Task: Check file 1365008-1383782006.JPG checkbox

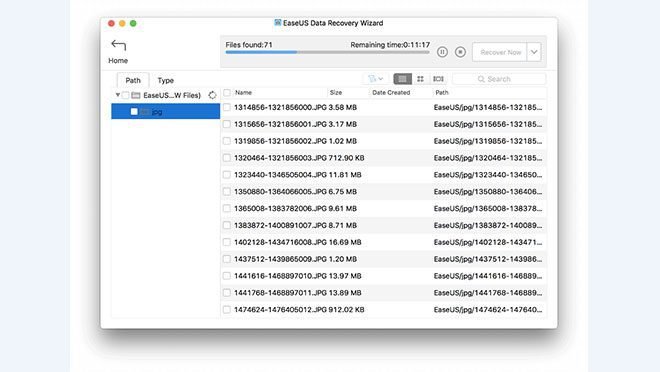Action: [227, 208]
